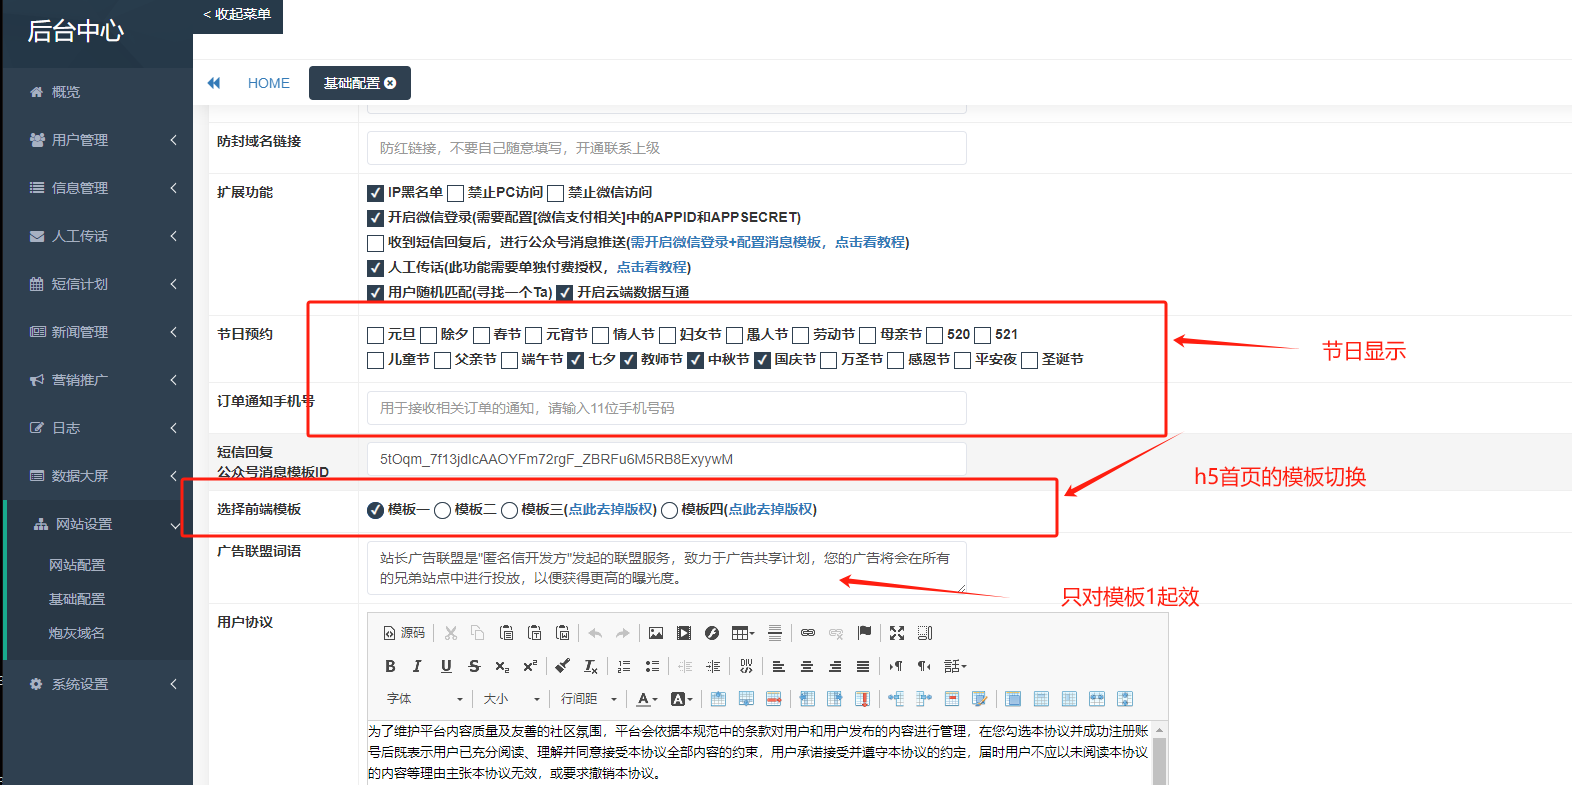The image size is (1572, 785).
Task: Open 网站配置 submenu item
Action: tap(77, 565)
